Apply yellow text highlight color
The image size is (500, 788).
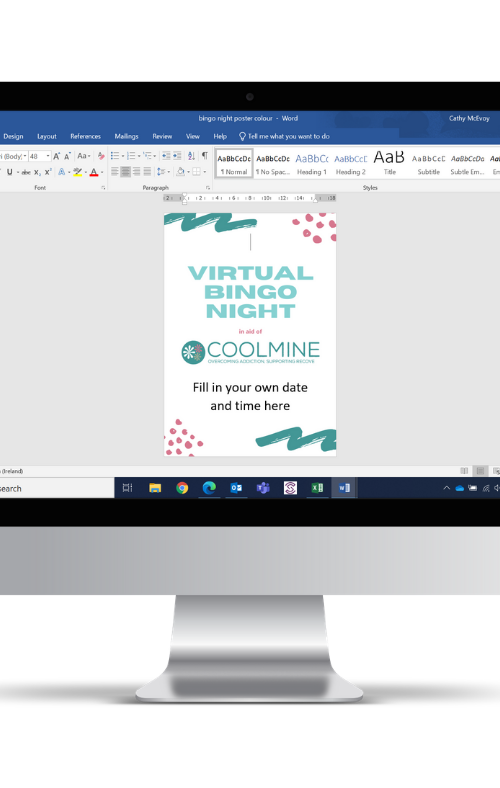pyautogui.click(x=77, y=172)
